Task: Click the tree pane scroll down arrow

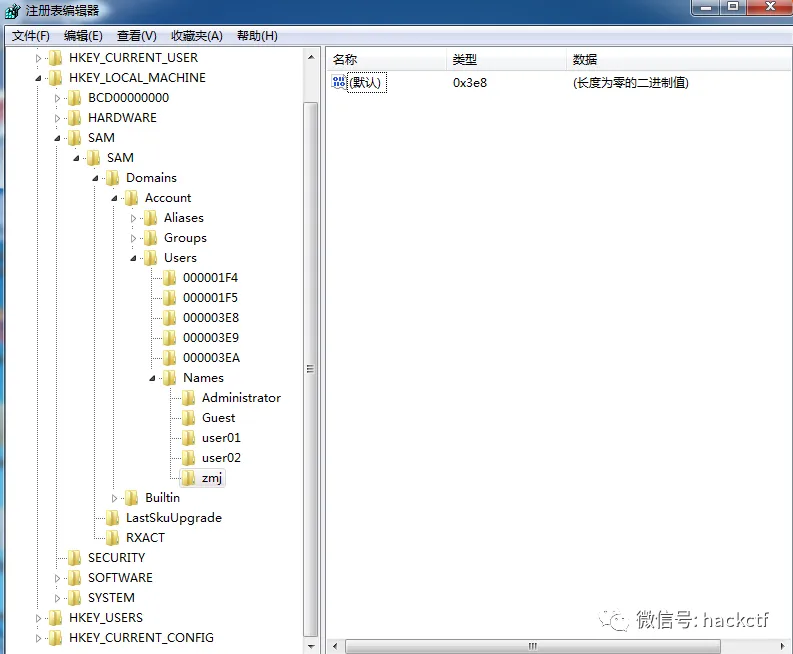Action: point(311,646)
